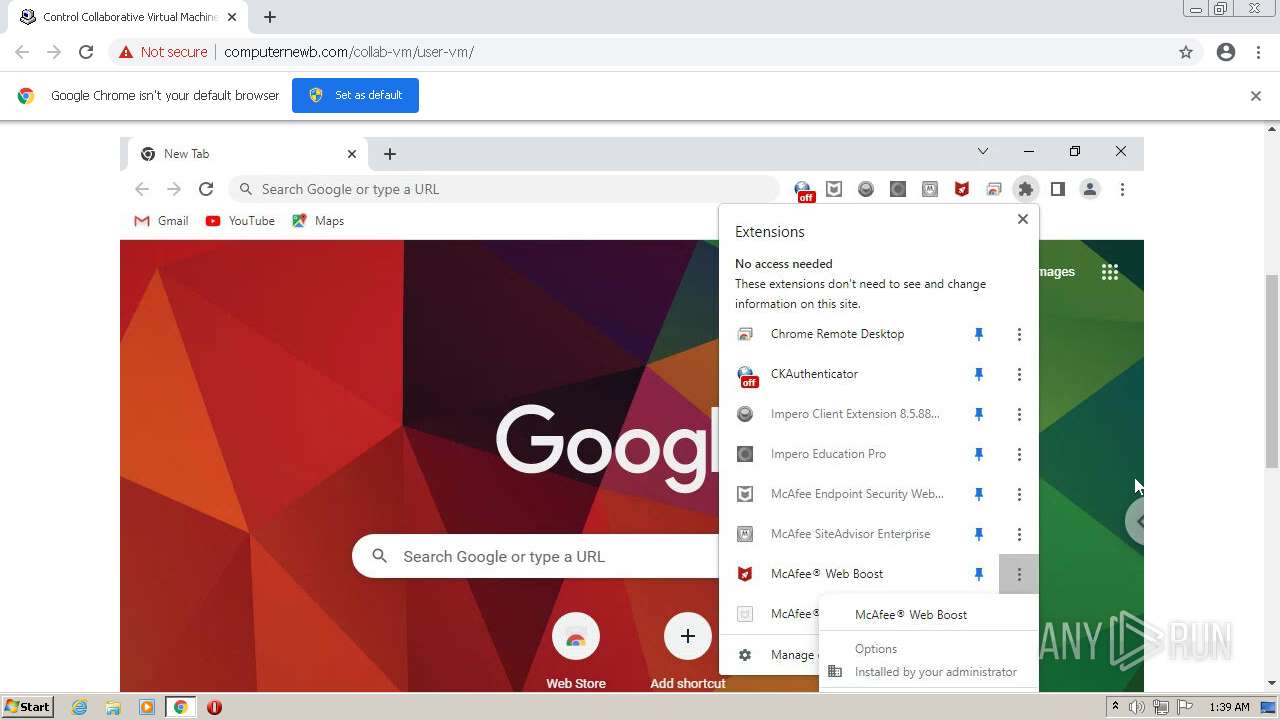This screenshot has height=720, width=1280.
Task: Open the Windows Start button
Action: pos(28,707)
